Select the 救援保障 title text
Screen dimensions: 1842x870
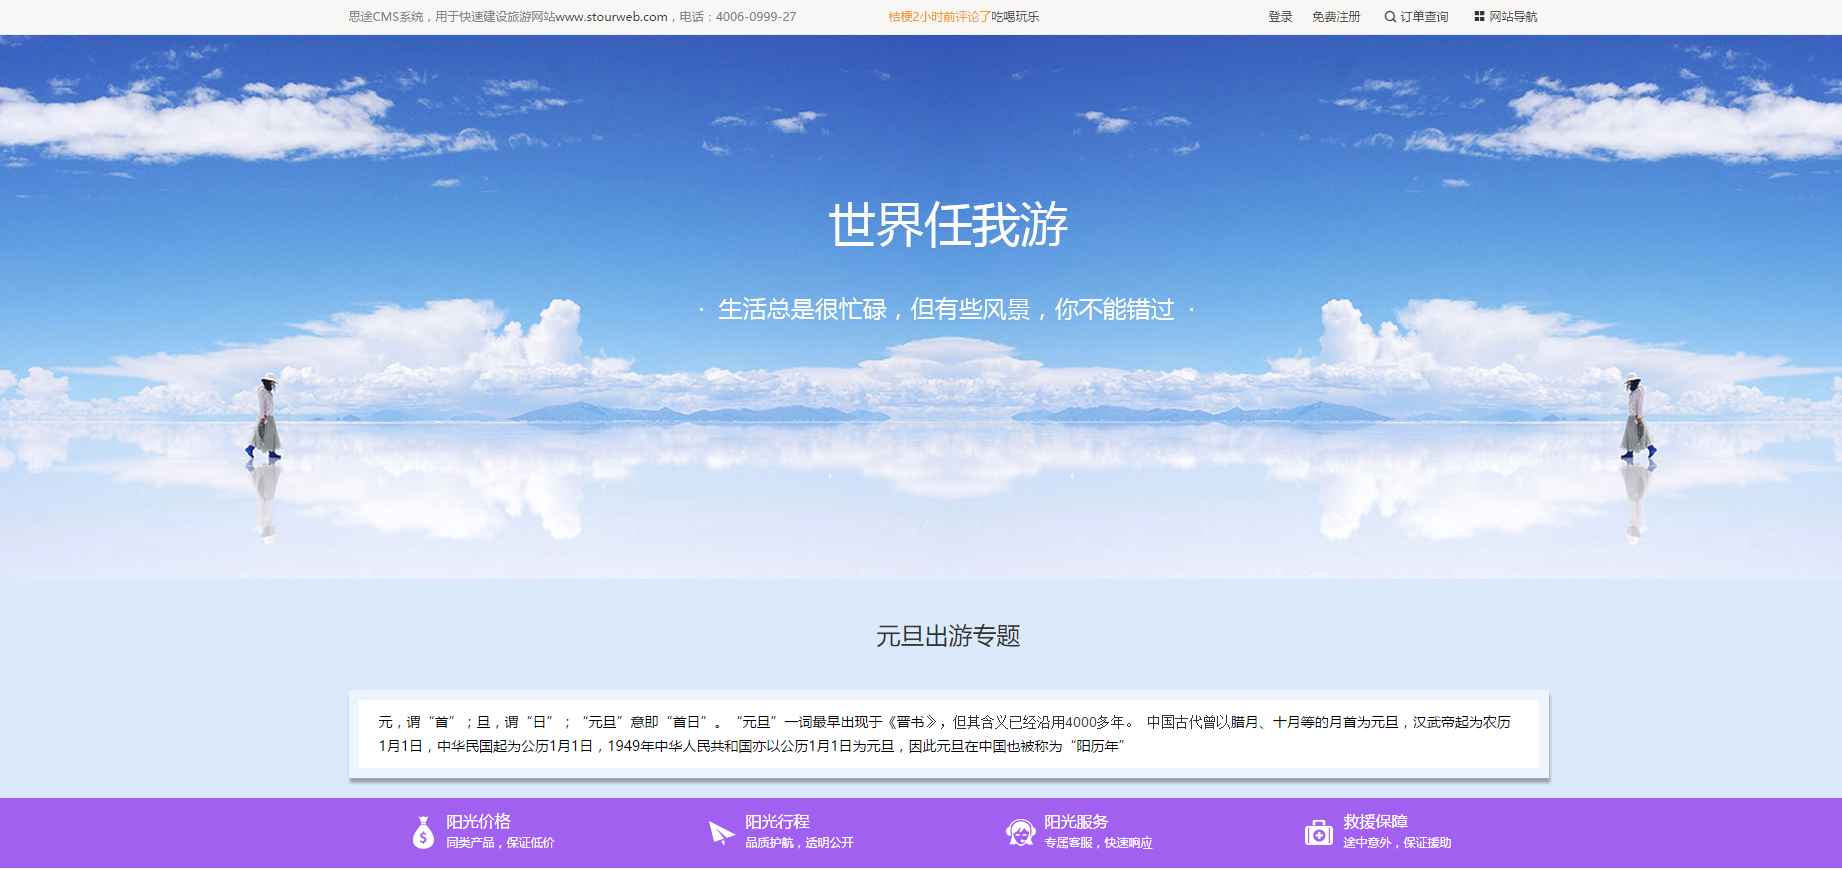(x=1375, y=821)
